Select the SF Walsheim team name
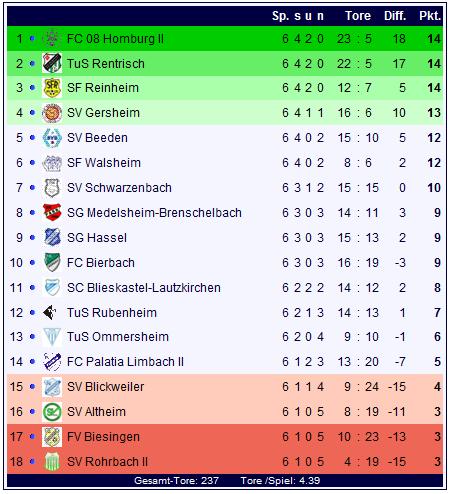Image resolution: width=450 pixels, height=494 pixels. pyautogui.click(x=104, y=163)
